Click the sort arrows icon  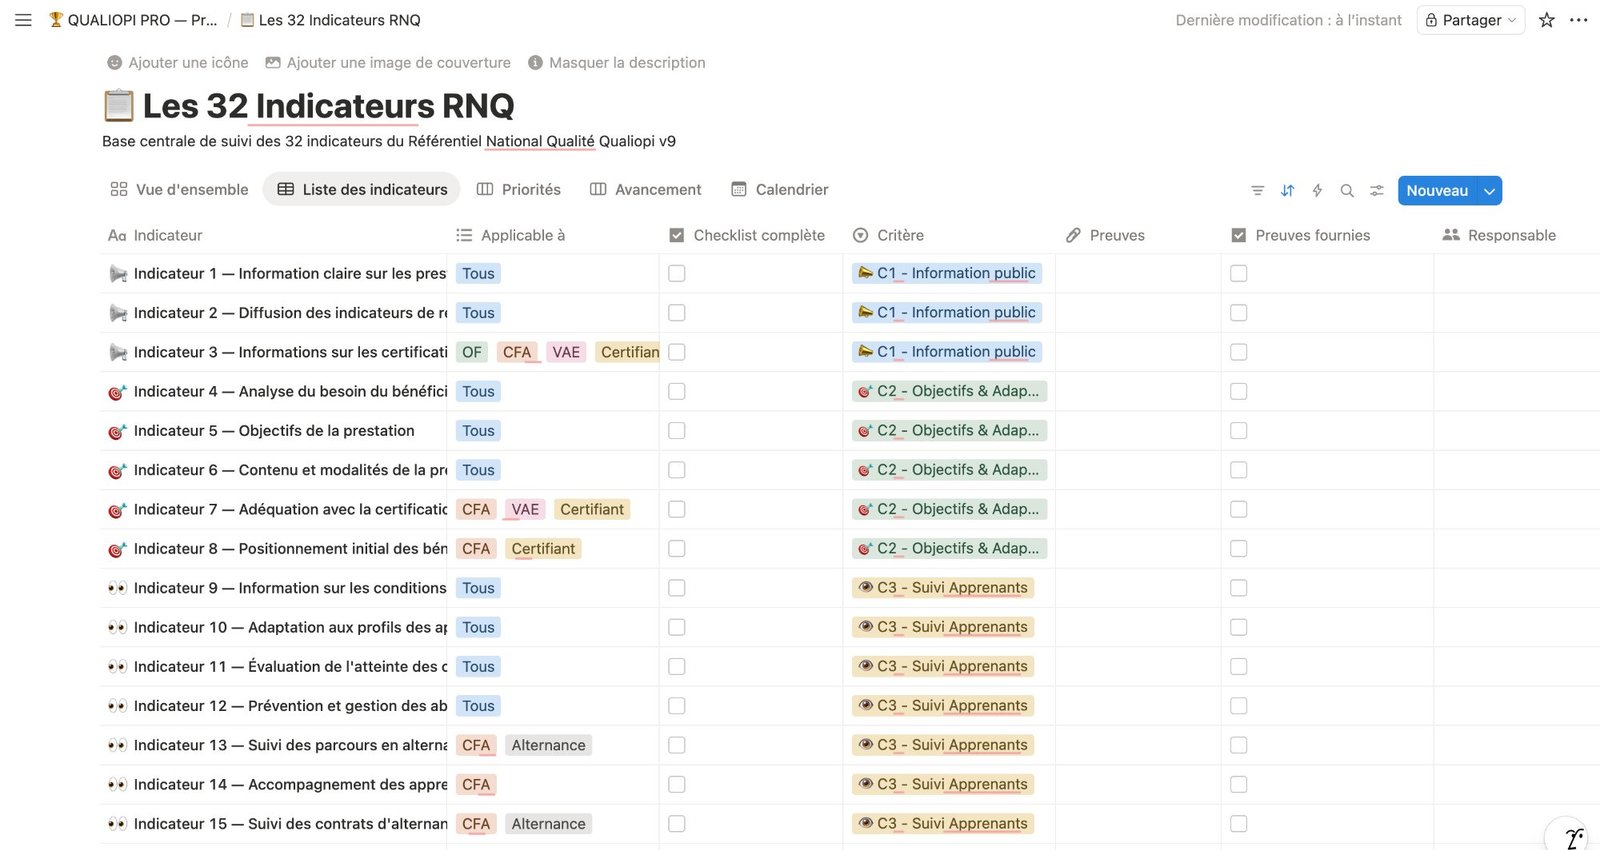pyautogui.click(x=1288, y=191)
